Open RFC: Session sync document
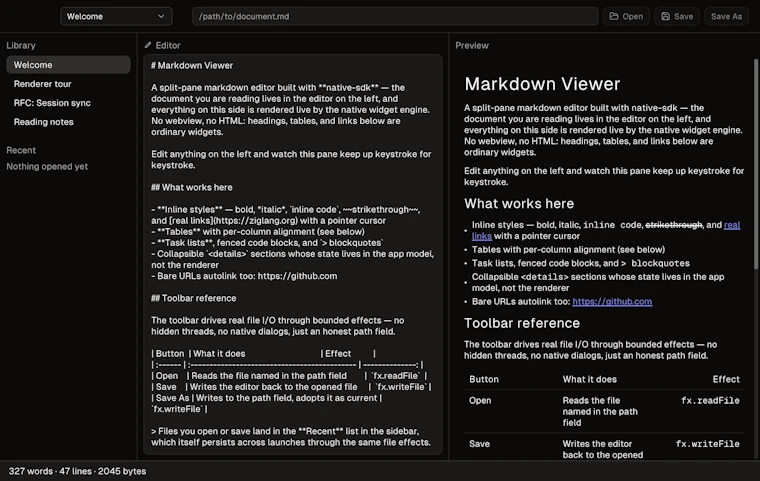The width and height of the screenshot is (760, 481). tap(68, 103)
